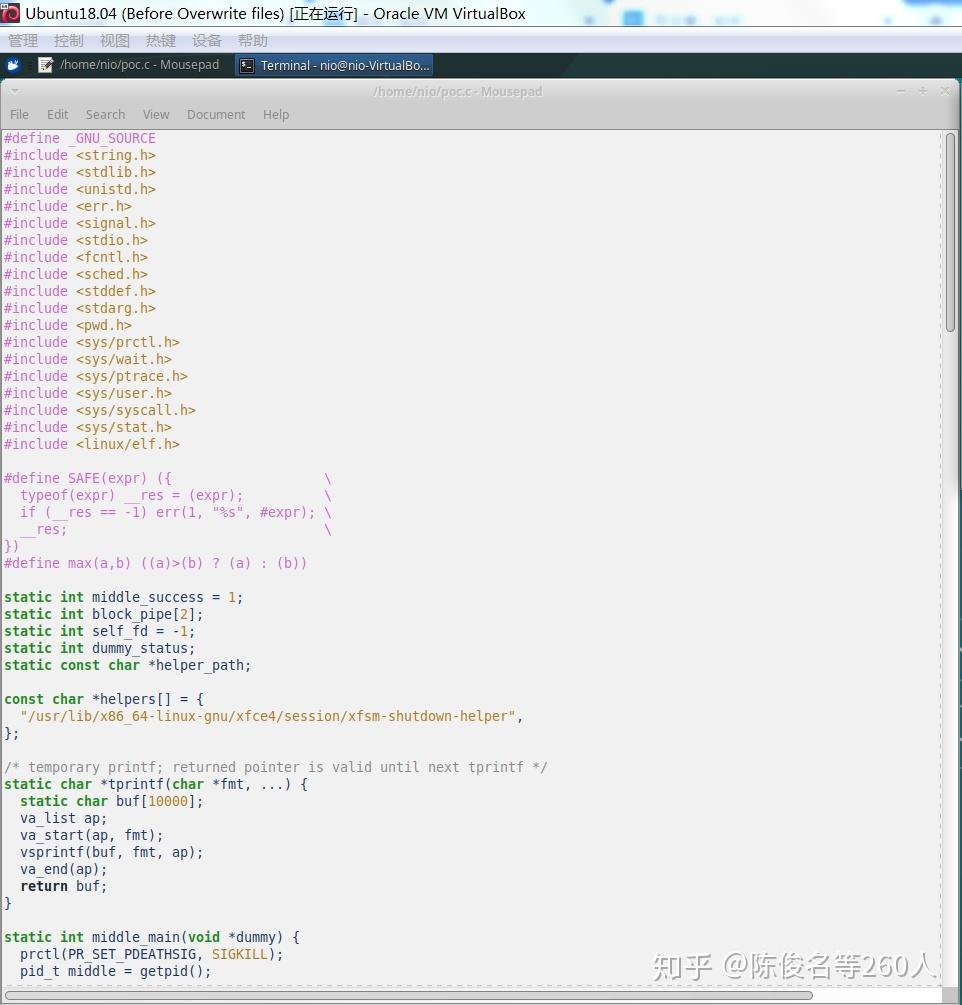Click '#define max(a,b)' line

156,563
